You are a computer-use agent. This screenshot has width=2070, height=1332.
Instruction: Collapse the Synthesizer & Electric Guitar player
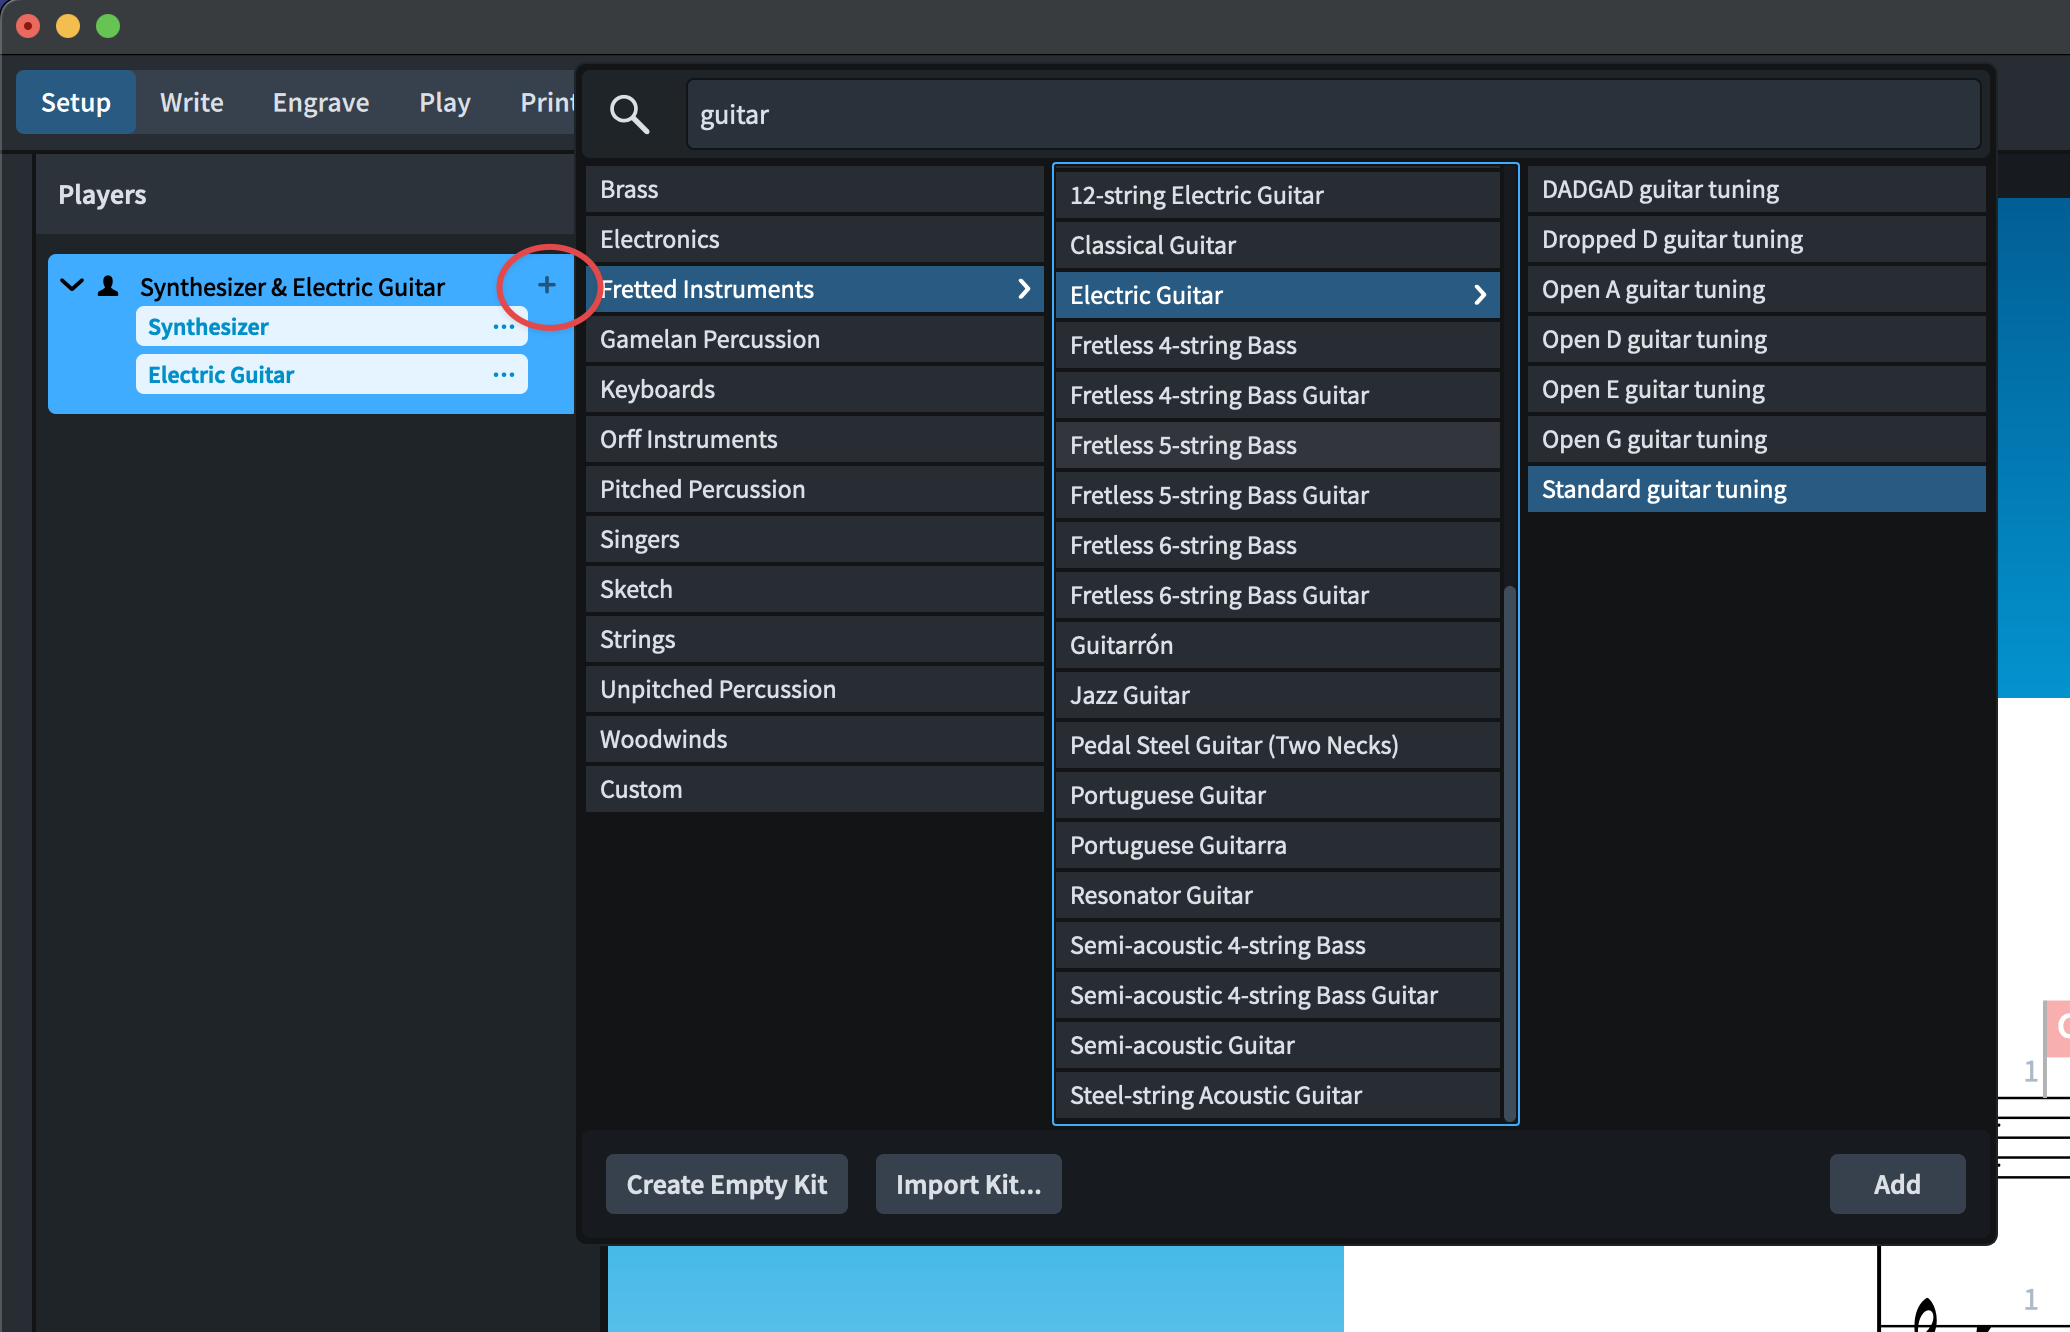click(72, 286)
